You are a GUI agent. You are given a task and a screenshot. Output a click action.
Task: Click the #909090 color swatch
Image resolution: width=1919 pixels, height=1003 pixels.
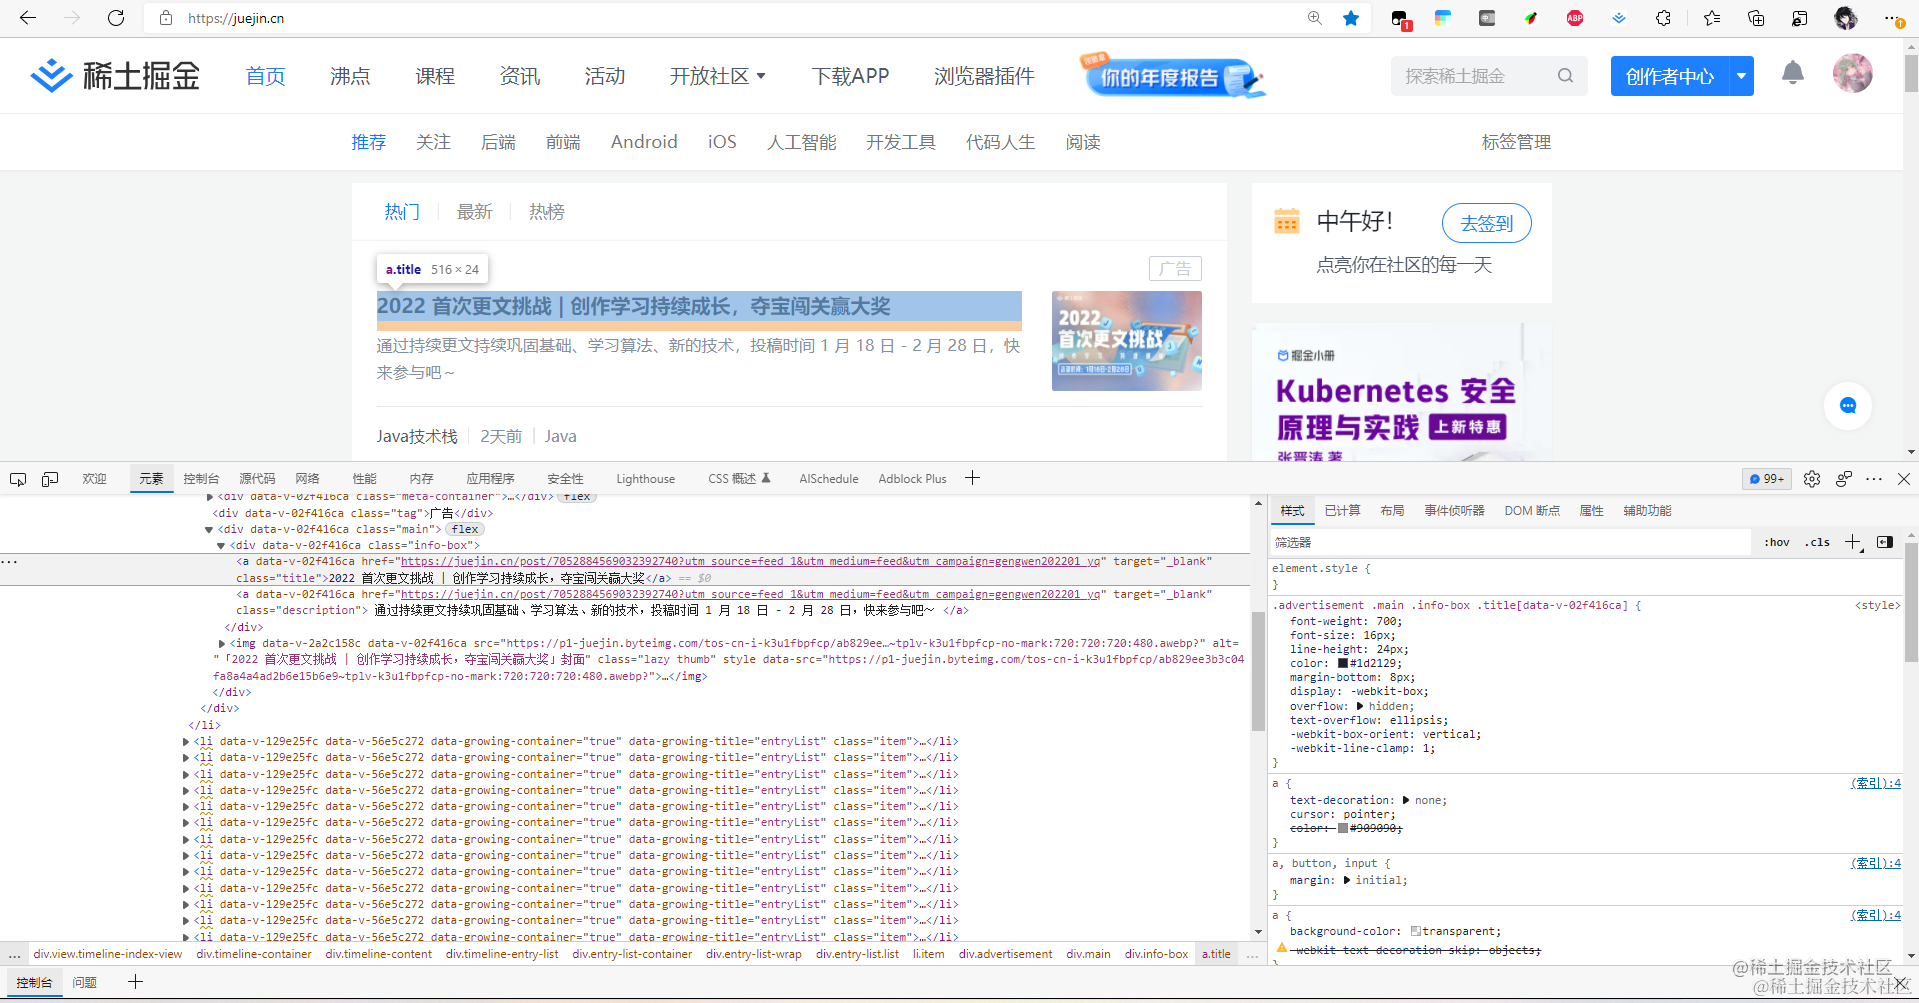click(x=1343, y=828)
